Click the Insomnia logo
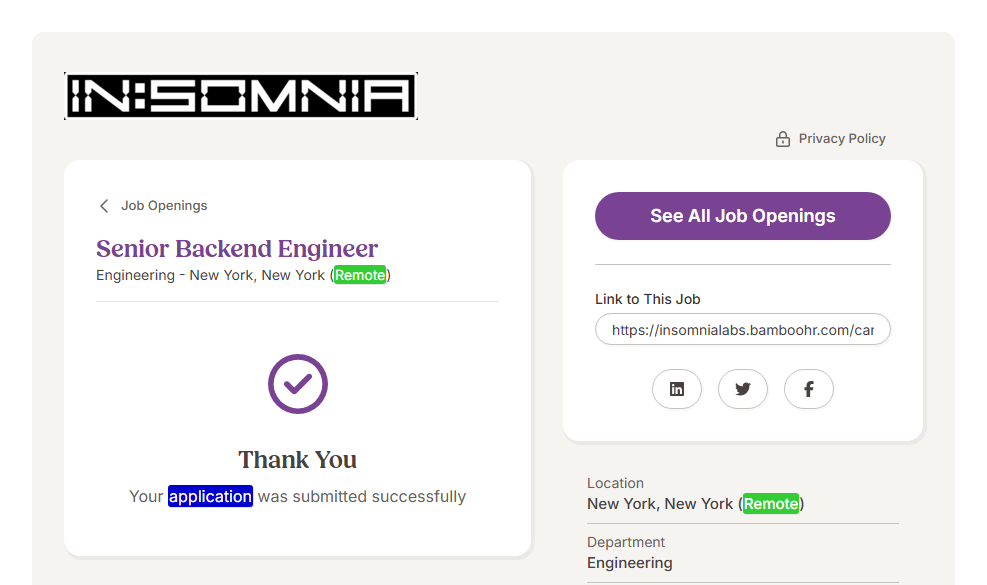 click(240, 96)
